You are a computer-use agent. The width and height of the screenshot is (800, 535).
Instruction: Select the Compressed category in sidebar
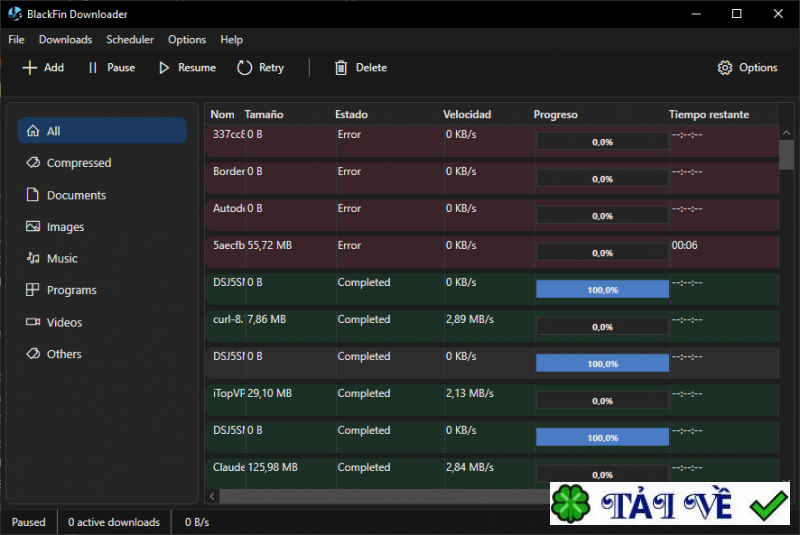78,163
